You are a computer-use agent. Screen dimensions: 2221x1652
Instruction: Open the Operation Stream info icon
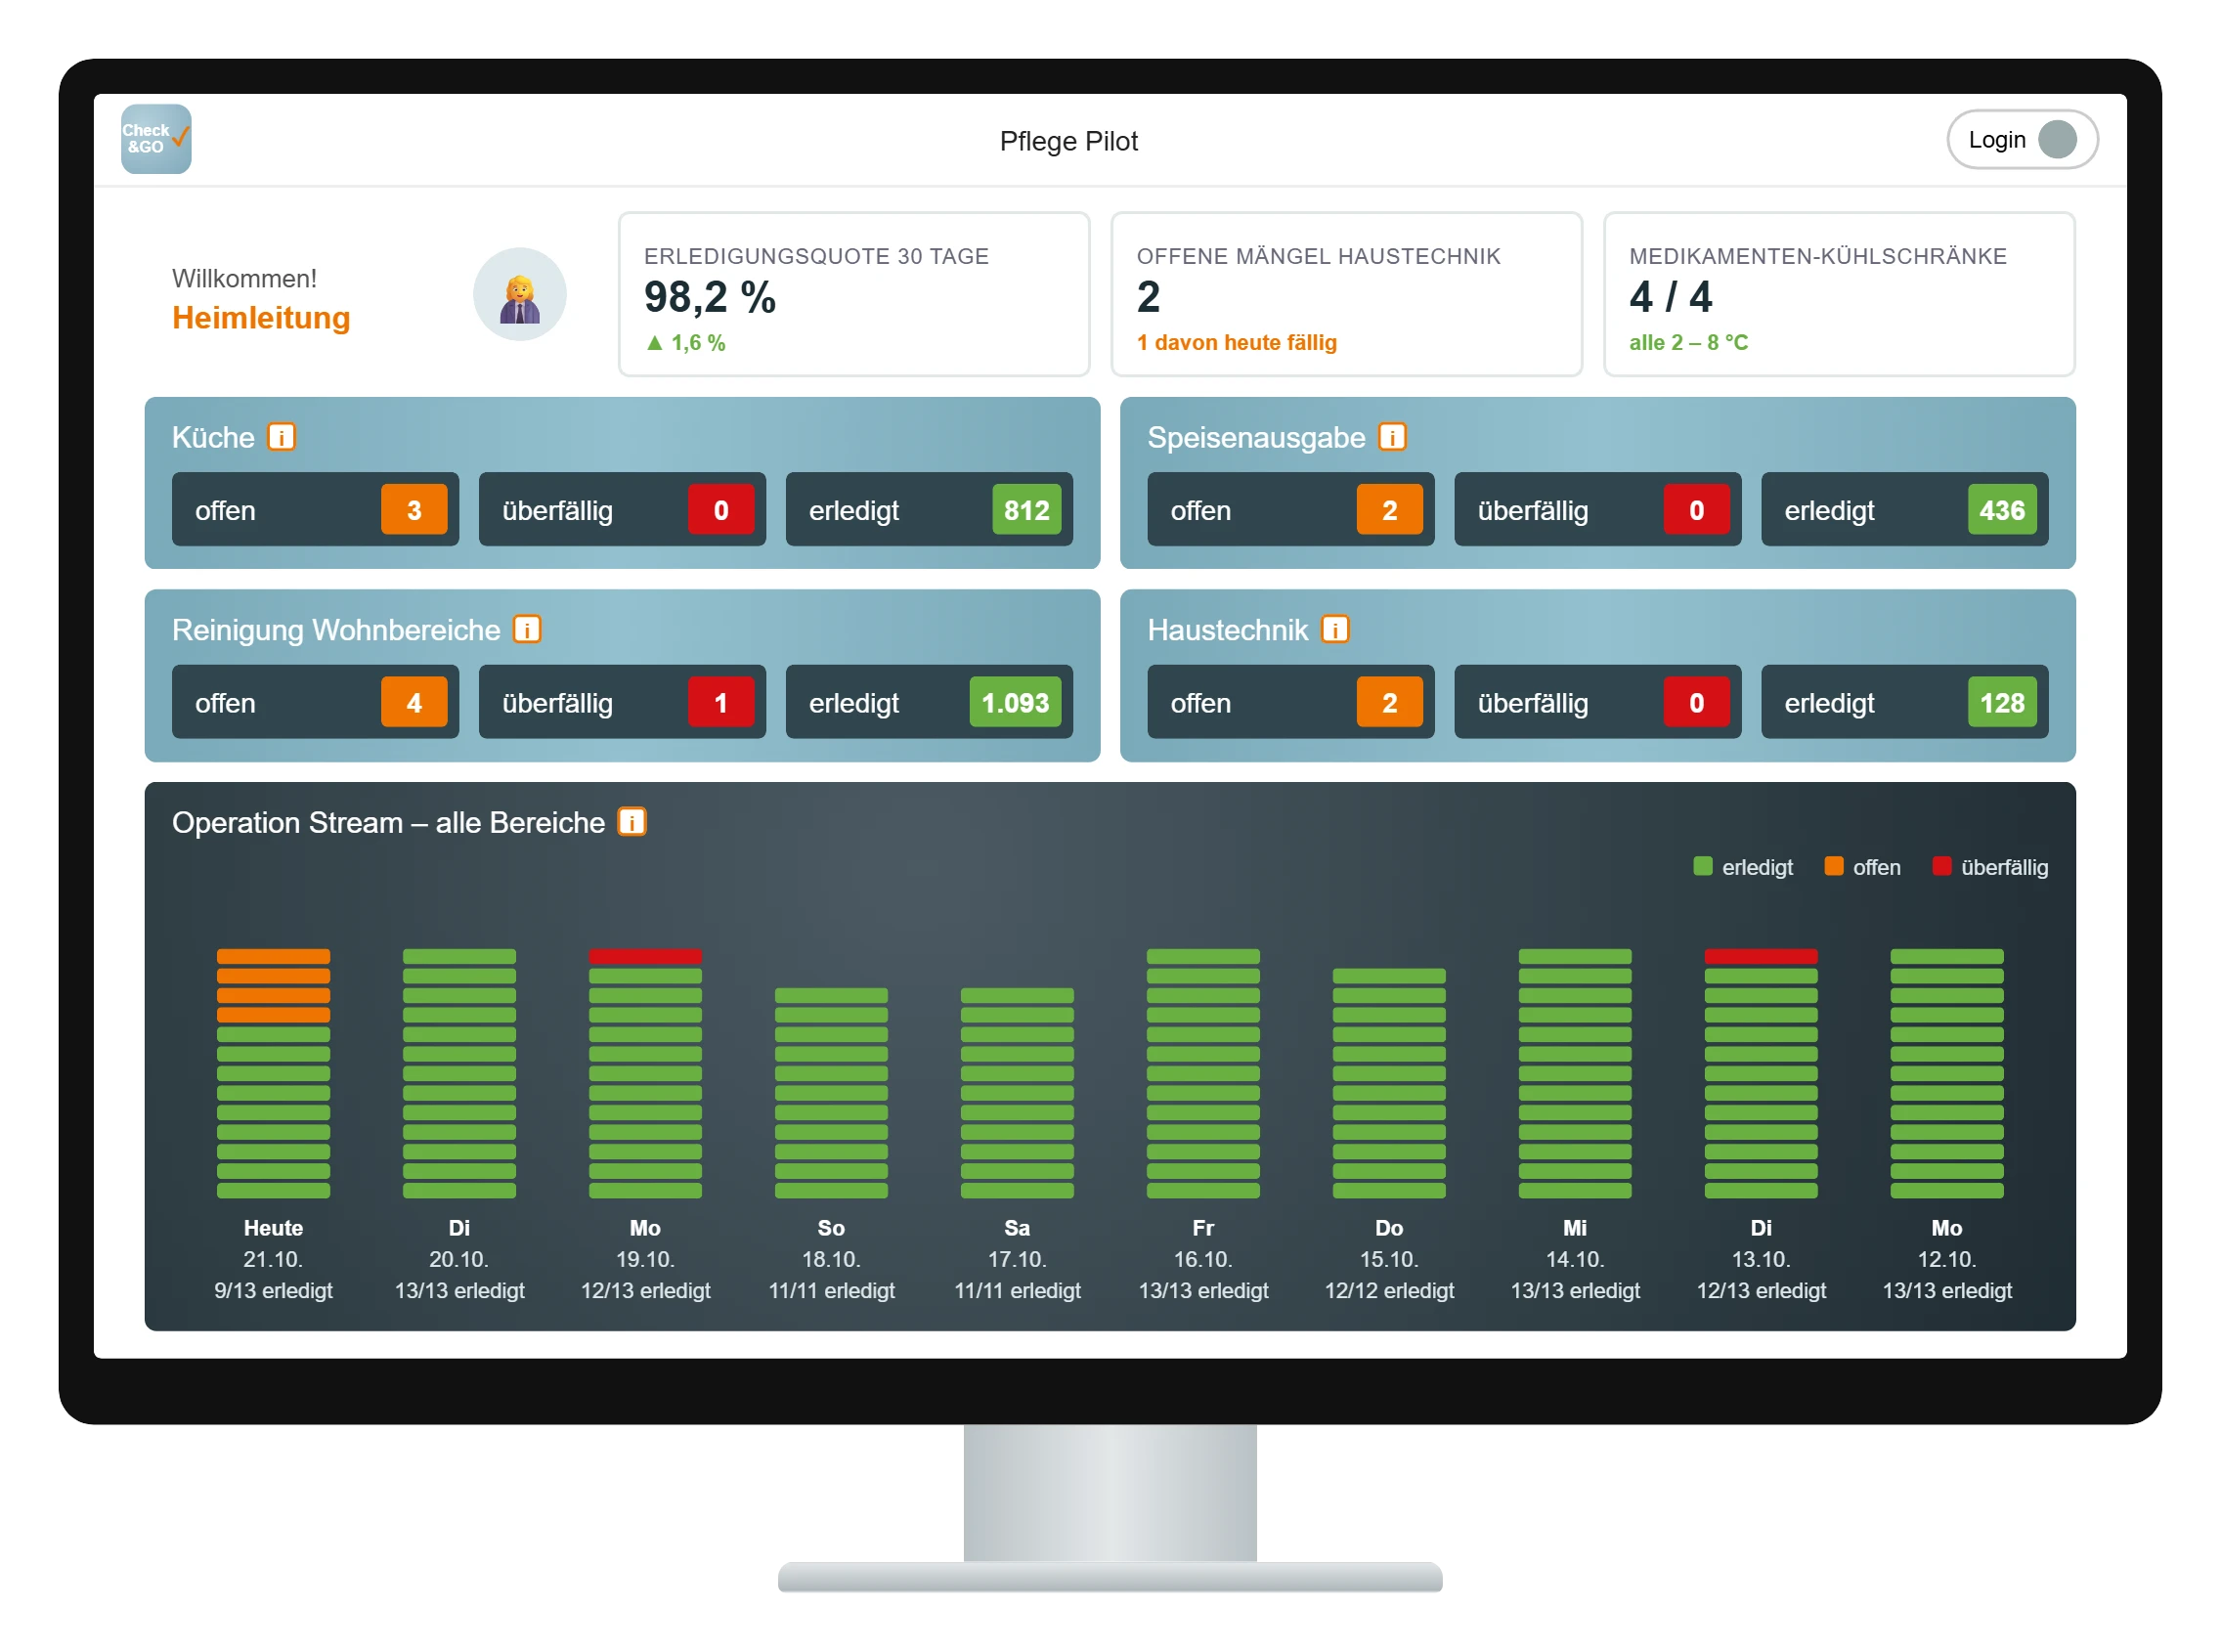632,822
